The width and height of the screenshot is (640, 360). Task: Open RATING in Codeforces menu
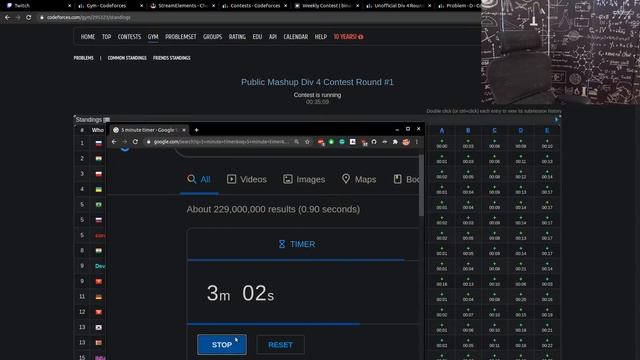tap(237, 37)
